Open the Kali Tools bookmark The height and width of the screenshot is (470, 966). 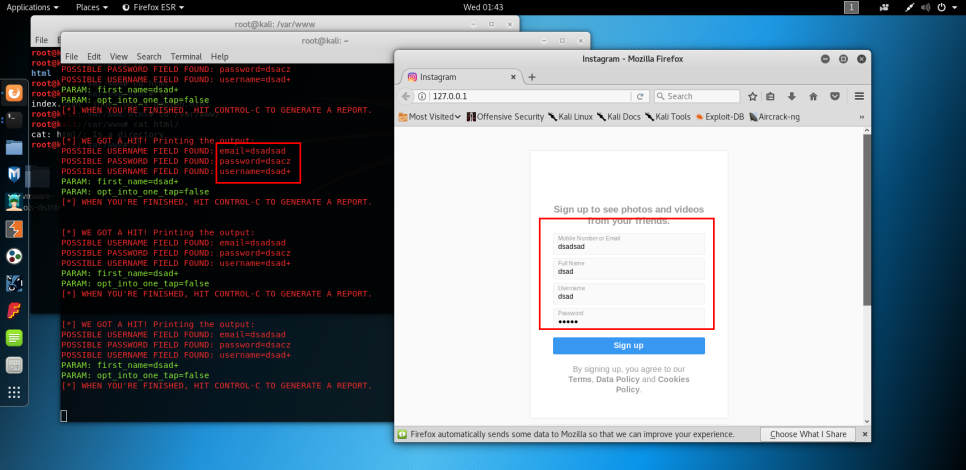668,116
